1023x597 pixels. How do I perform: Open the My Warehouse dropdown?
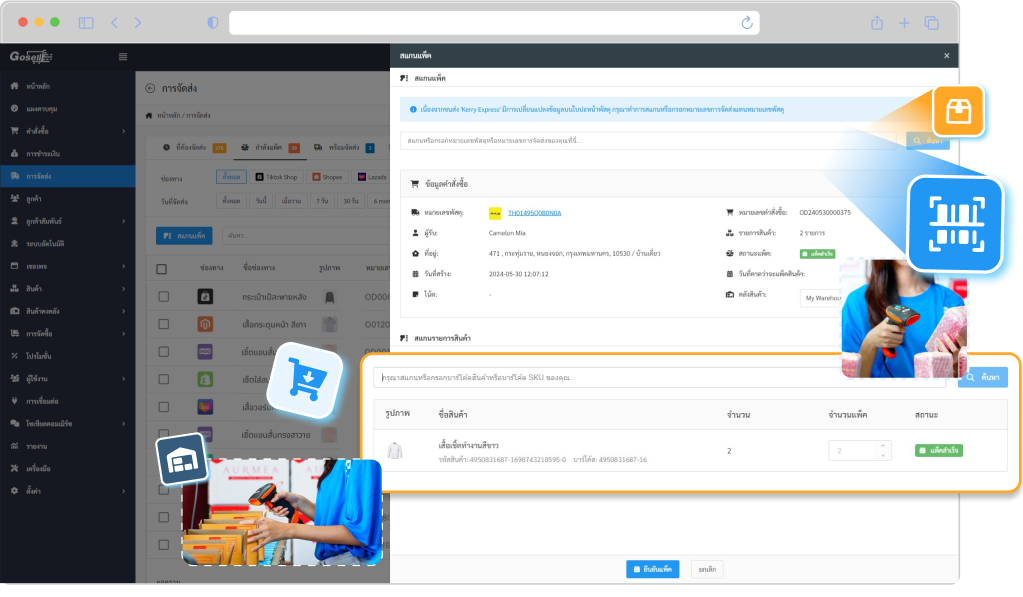821,298
